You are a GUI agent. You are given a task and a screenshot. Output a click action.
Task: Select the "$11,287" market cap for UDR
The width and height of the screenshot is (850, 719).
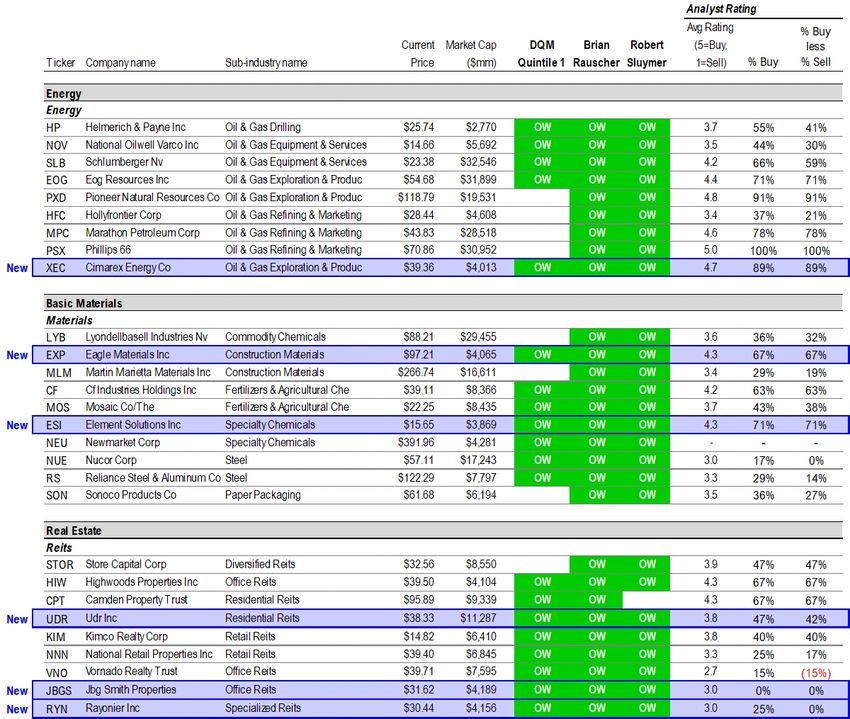tap(478, 618)
